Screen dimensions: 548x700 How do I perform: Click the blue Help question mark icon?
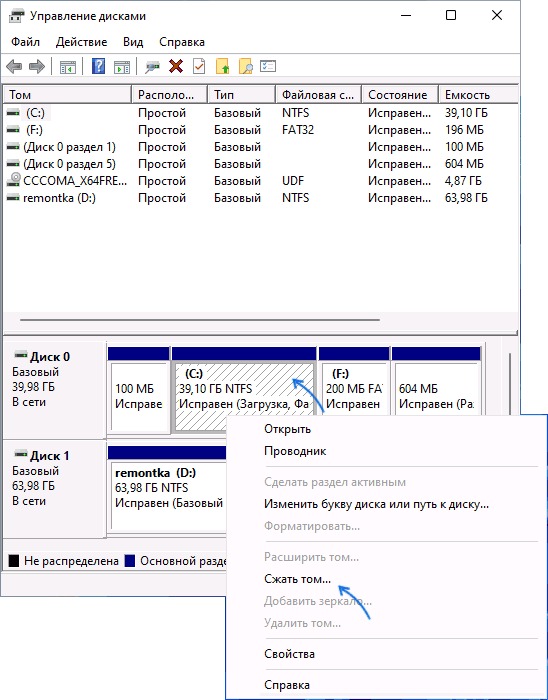point(98,67)
